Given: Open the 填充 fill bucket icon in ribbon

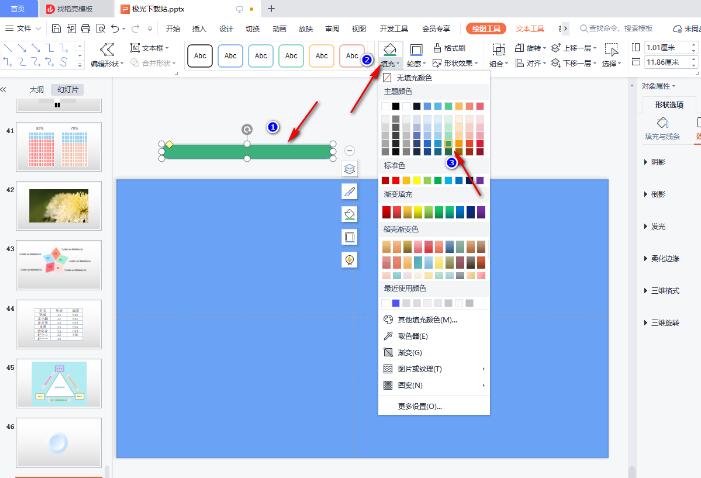Looking at the screenshot, I should pyautogui.click(x=390, y=49).
